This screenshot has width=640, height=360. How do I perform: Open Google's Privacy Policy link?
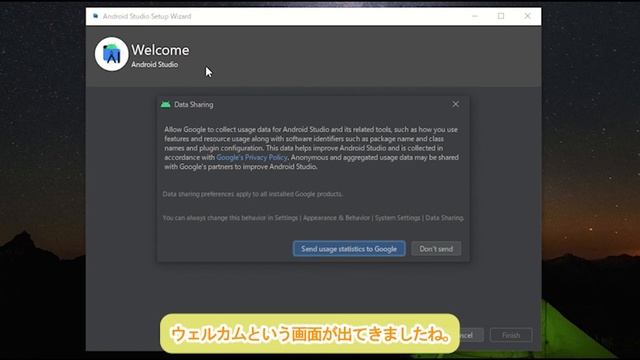tap(252, 157)
